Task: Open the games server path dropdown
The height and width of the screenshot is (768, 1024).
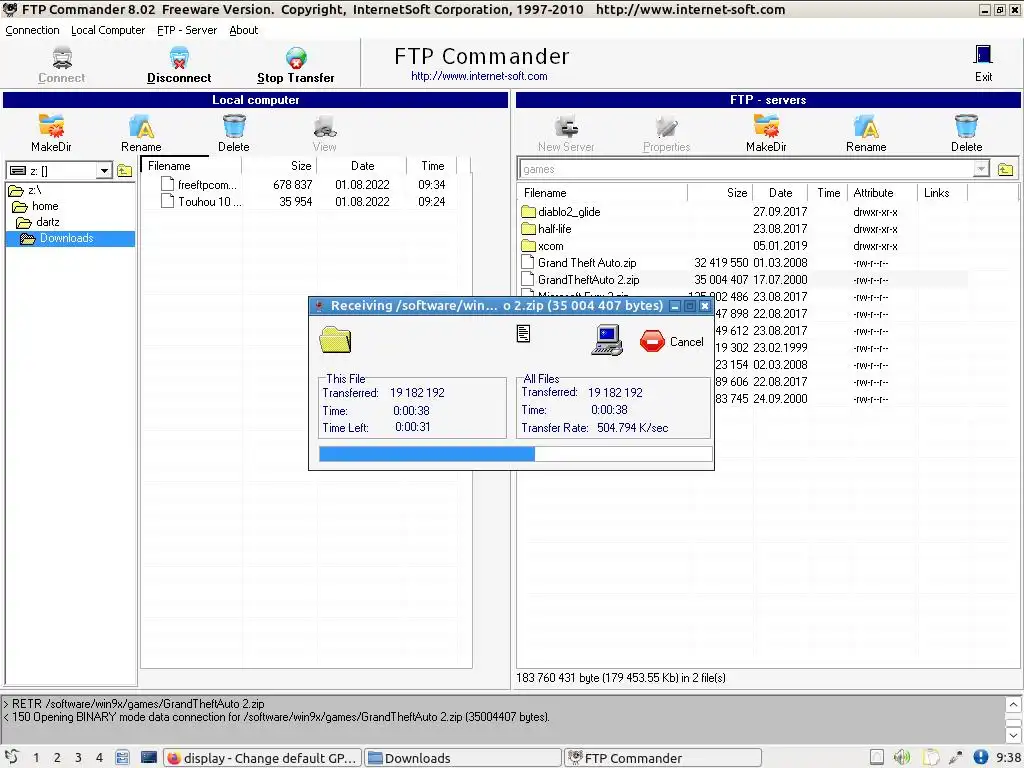Action: click(x=981, y=169)
